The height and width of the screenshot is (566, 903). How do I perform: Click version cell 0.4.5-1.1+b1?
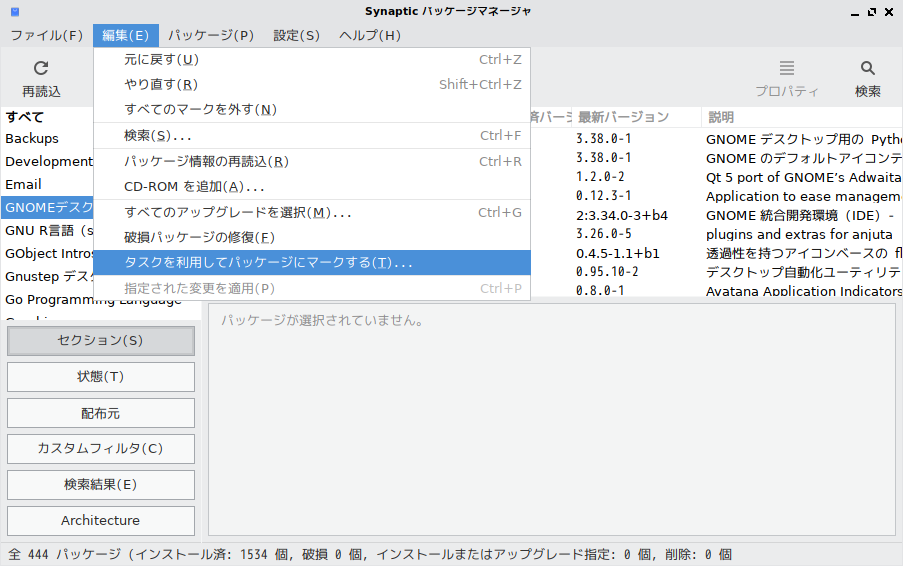click(618, 254)
